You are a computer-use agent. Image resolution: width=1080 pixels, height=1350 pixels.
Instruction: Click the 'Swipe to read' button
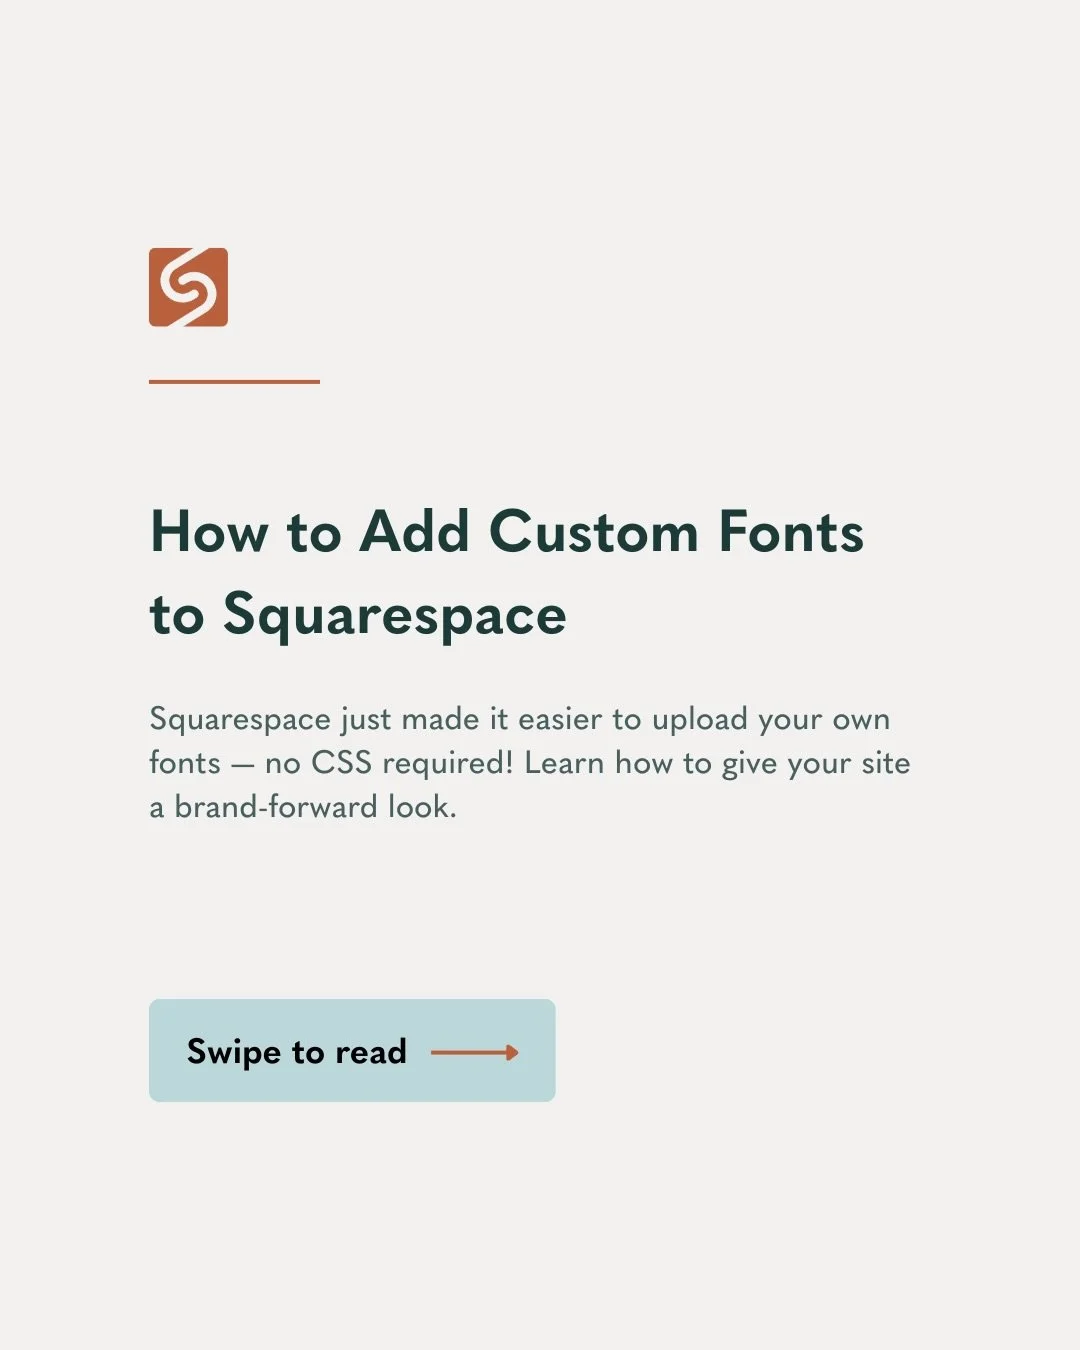coord(351,1050)
